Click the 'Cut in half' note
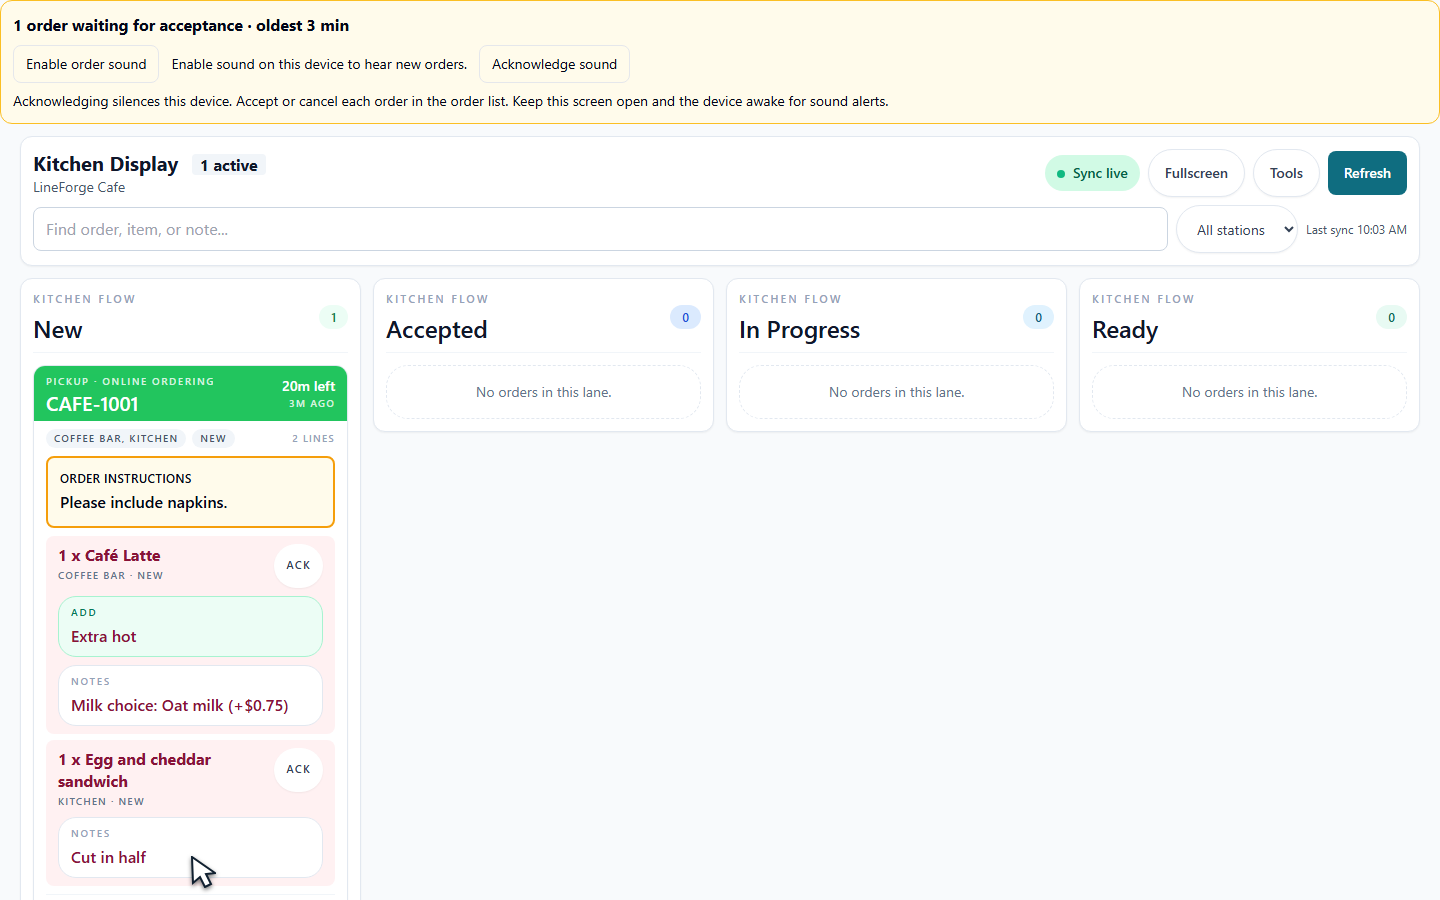The width and height of the screenshot is (1440, 900). click(190, 848)
